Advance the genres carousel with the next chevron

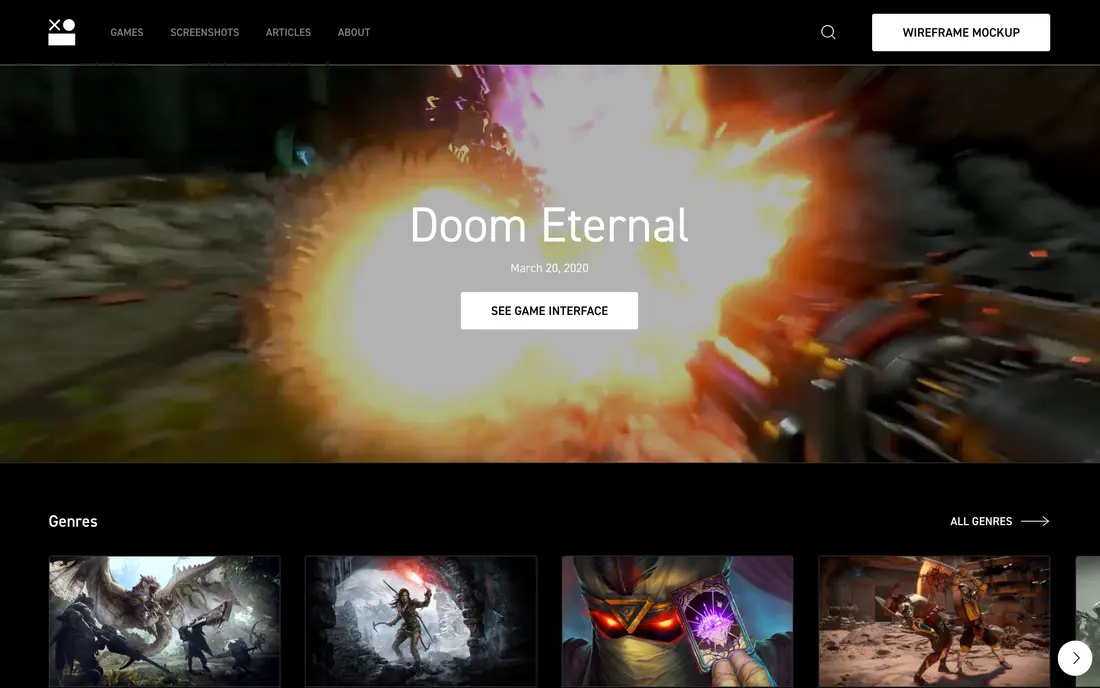point(1075,658)
